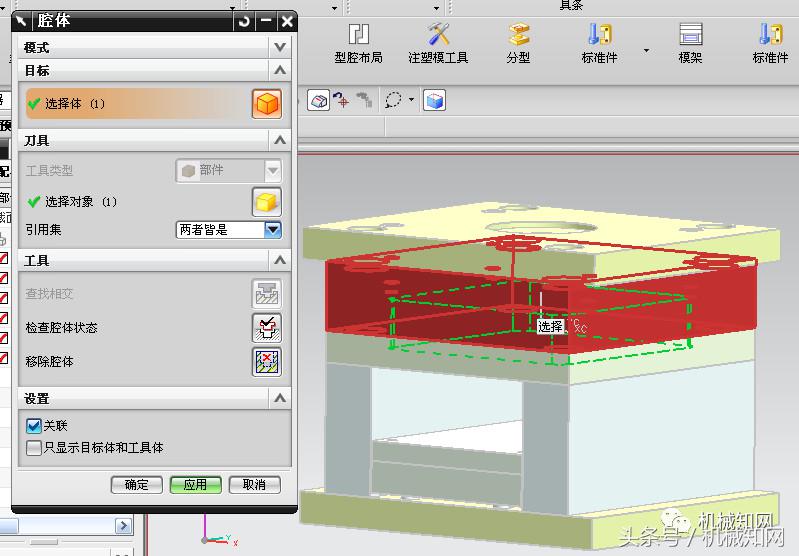Image resolution: width=799 pixels, height=556 pixels.
Task: Click the dialog title pin arrow icon
Action: 21,21
